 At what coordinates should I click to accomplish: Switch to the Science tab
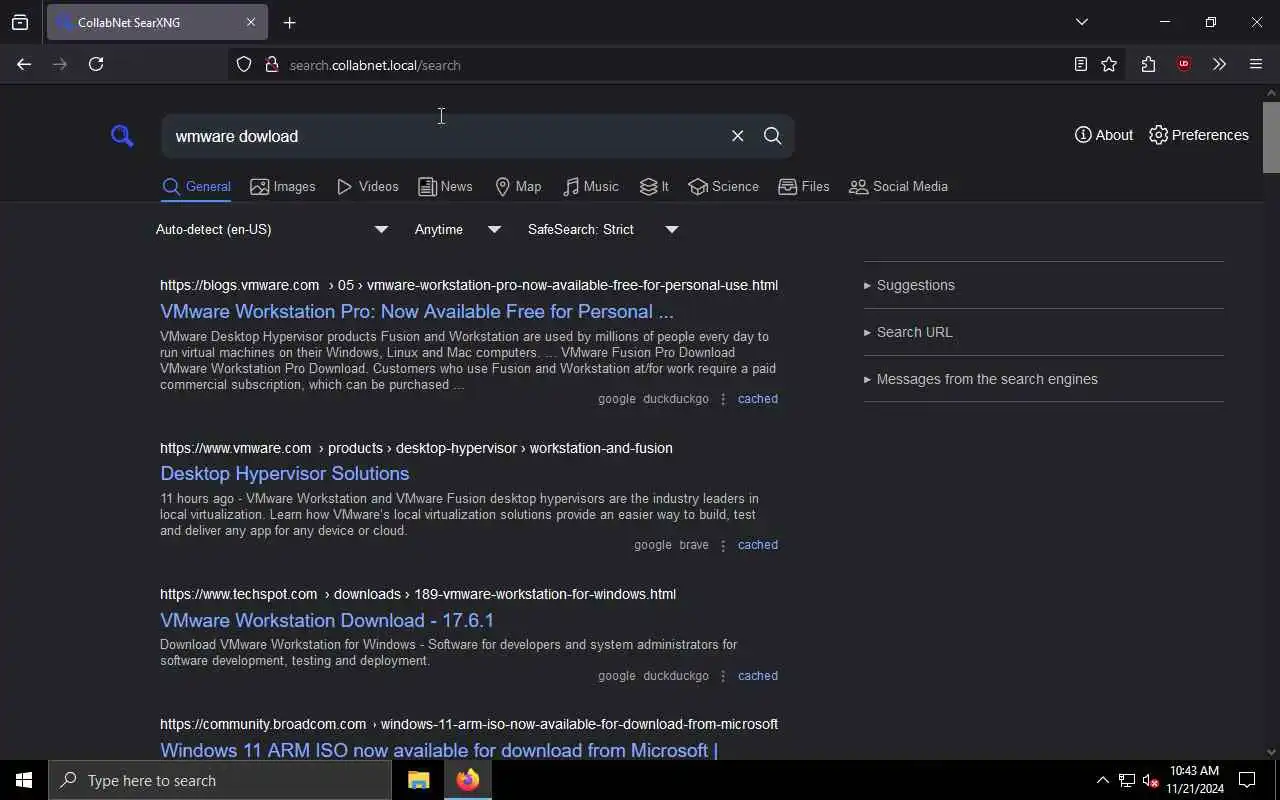[x=724, y=187]
